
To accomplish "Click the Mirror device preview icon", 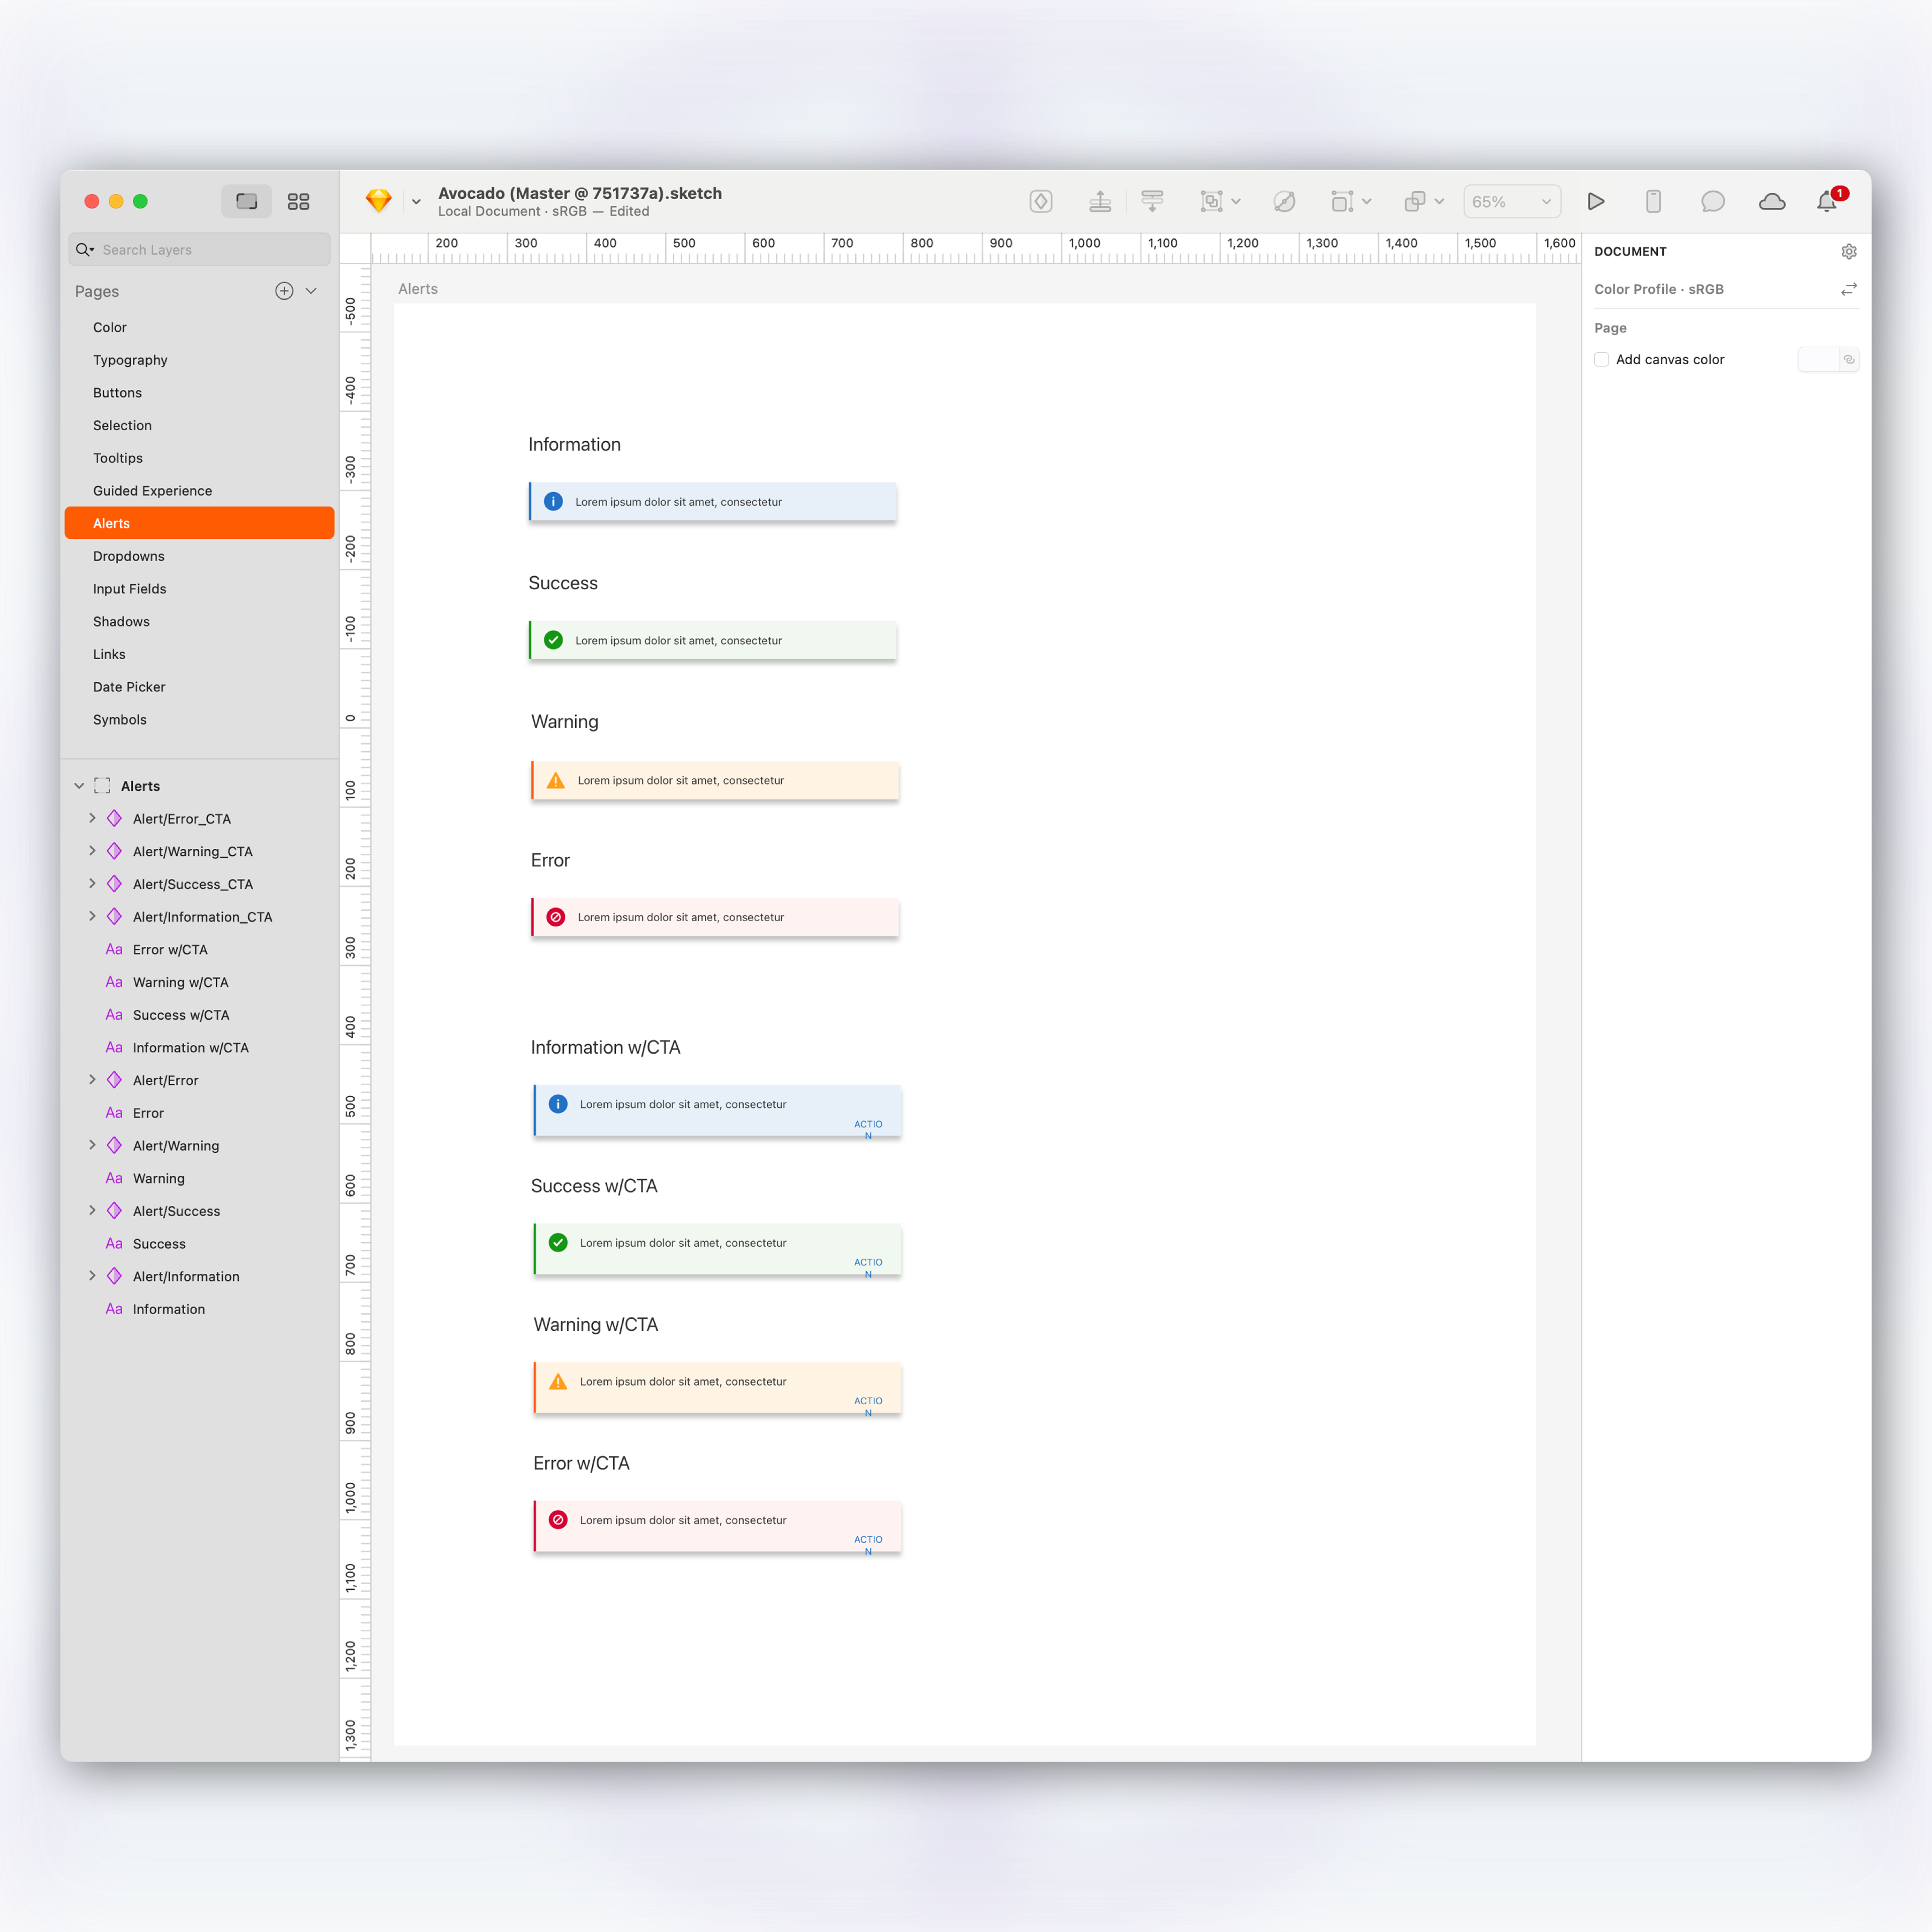I will point(1653,201).
